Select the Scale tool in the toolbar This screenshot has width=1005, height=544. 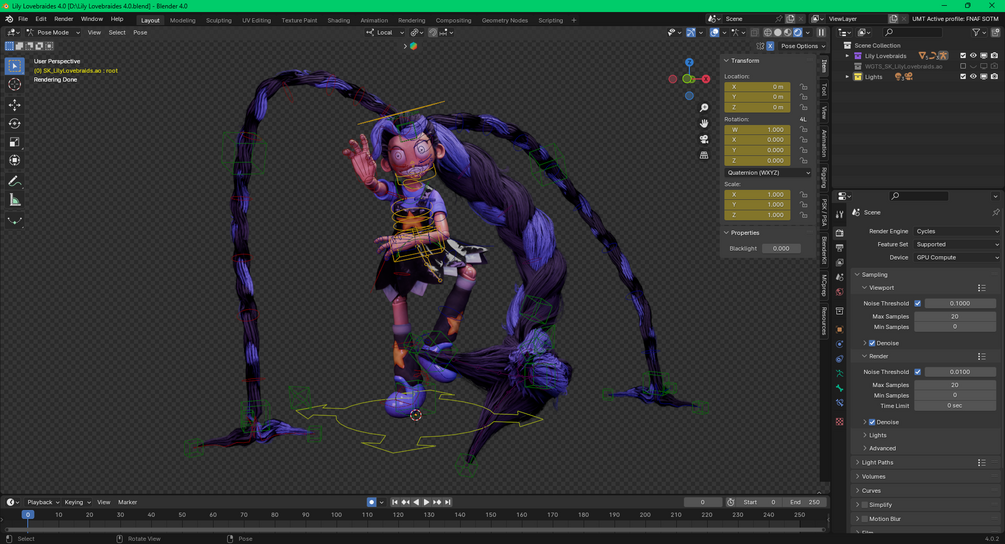pyautogui.click(x=14, y=142)
